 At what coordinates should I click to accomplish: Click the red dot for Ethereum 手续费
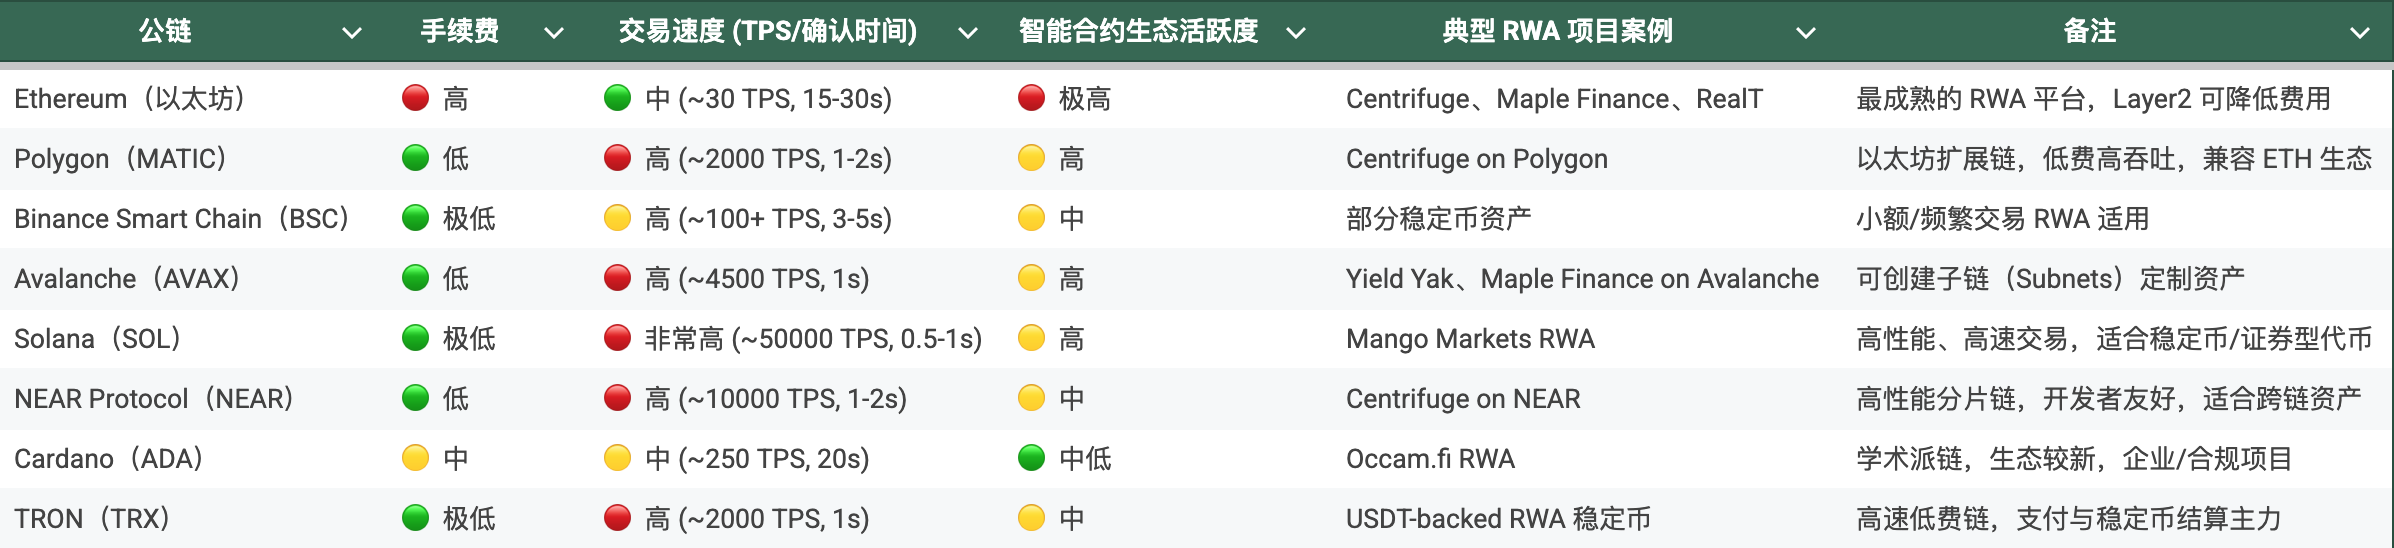(x=415, y=98)
